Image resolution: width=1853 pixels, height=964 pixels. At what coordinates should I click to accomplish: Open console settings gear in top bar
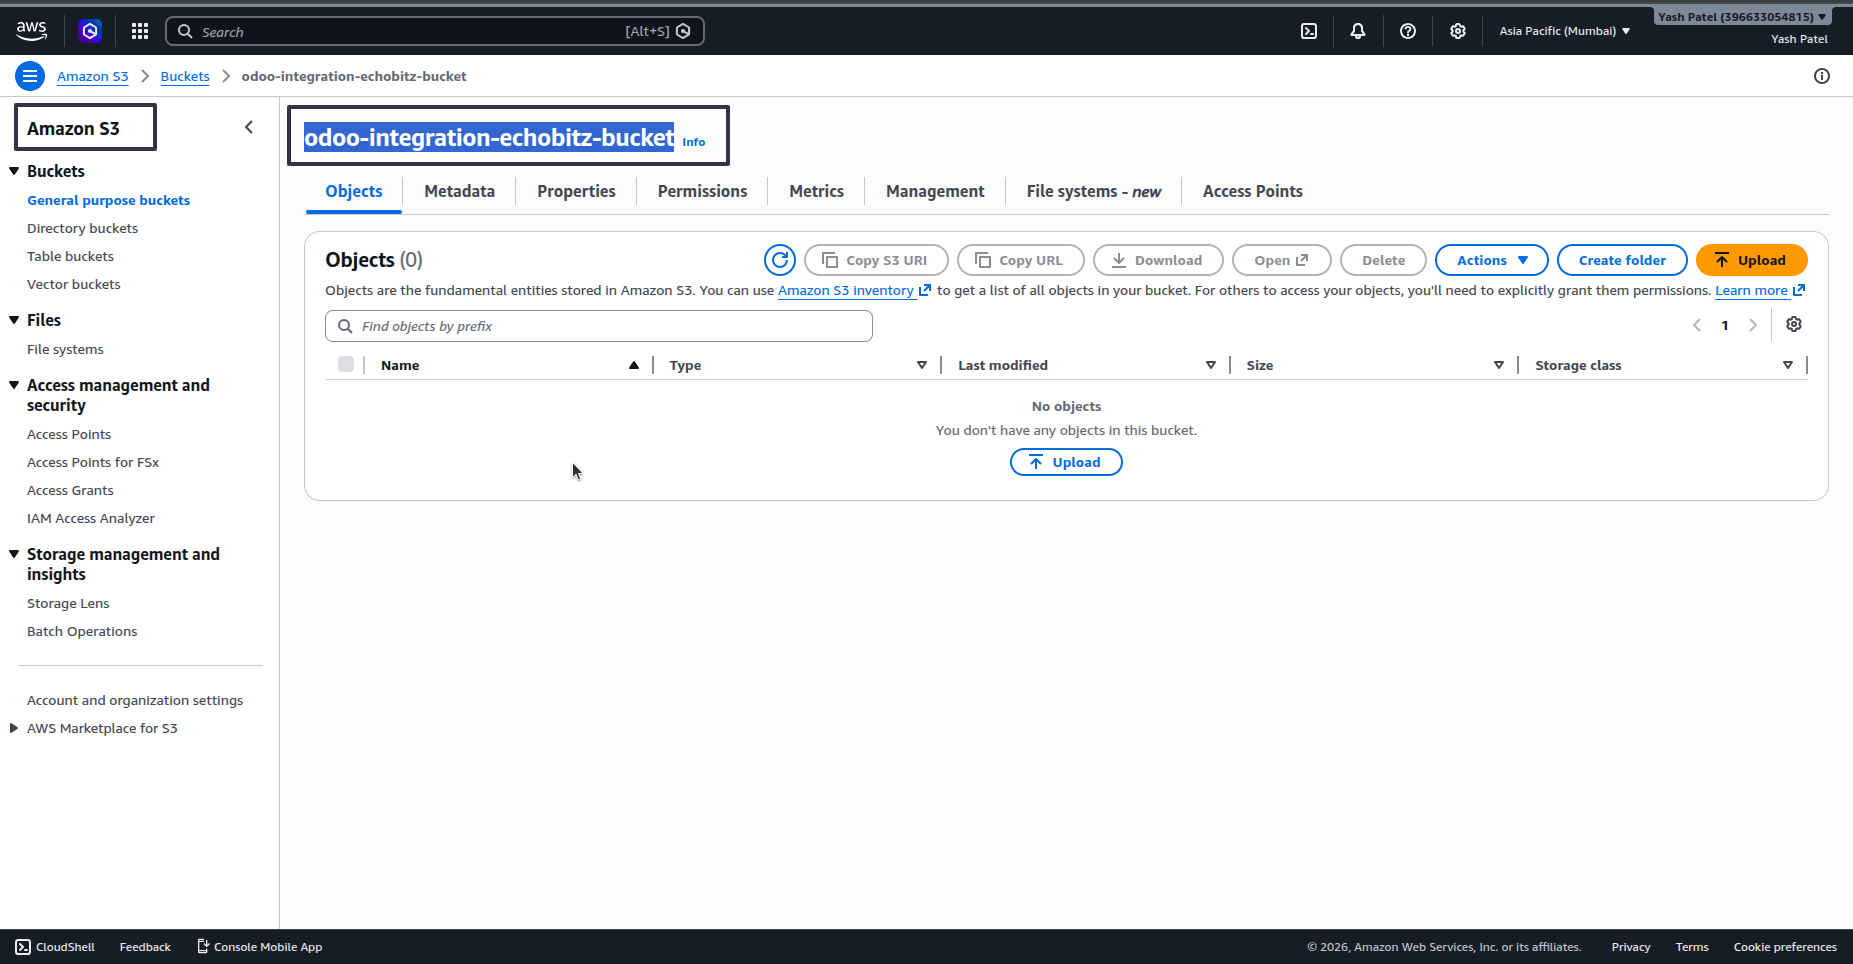(1458, 31)
